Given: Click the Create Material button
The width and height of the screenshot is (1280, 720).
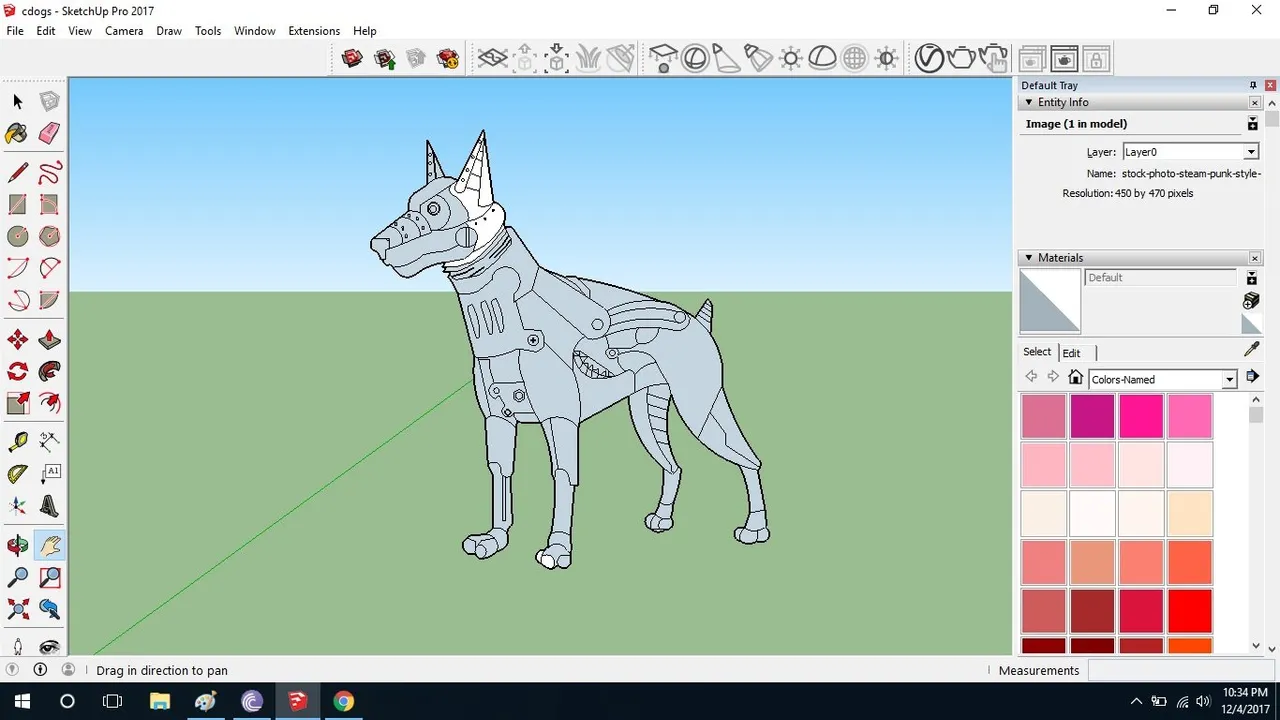Looking at the screenshot, I should (1251, 301).
